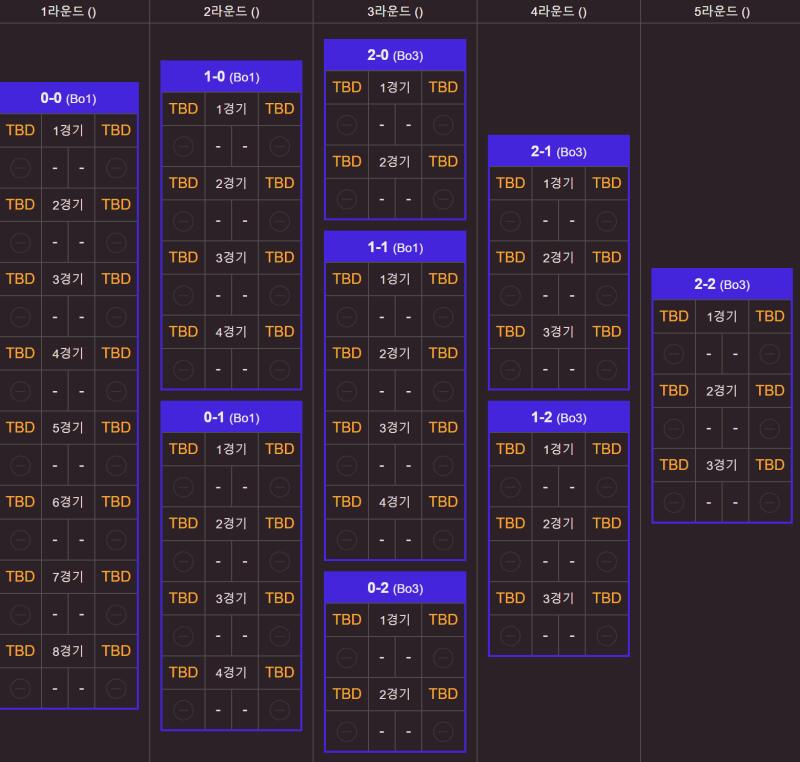Image resolution: width=800 pixels, height=762 pixels.
Task: Open 1경기 in the 2-0 group
Action: [395, 87]
